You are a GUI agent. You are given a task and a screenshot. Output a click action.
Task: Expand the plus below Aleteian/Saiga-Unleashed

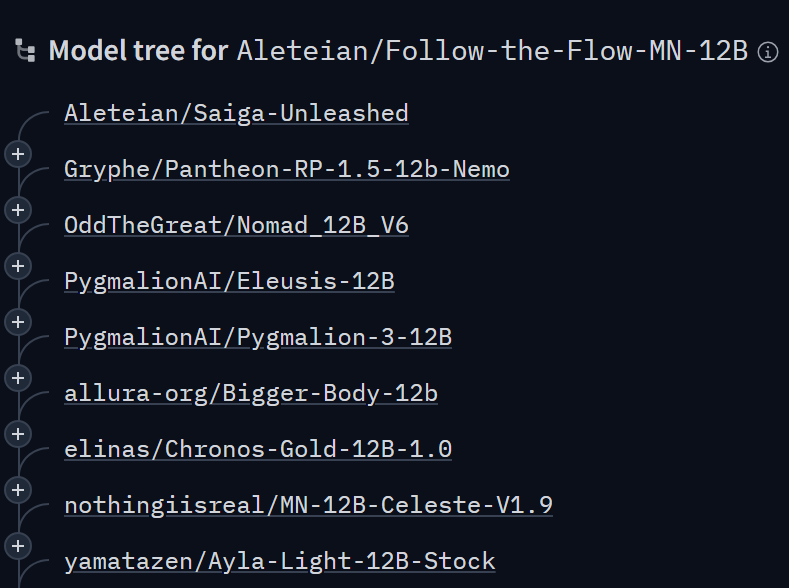point(18,154)
